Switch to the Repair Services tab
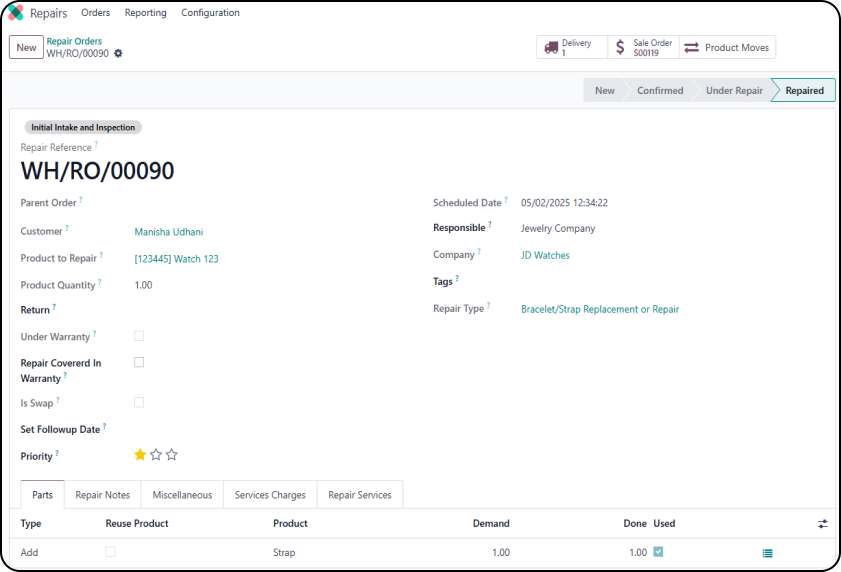This screenshot has height=572, width=841. pyautogui.click(x=360, y=495)
